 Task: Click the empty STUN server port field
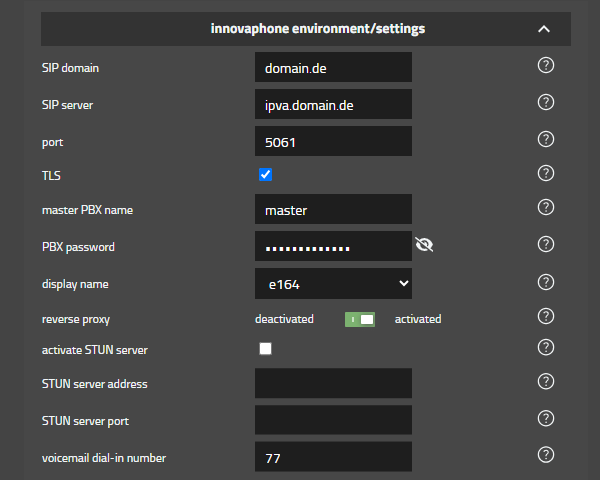tap(333, 420)
